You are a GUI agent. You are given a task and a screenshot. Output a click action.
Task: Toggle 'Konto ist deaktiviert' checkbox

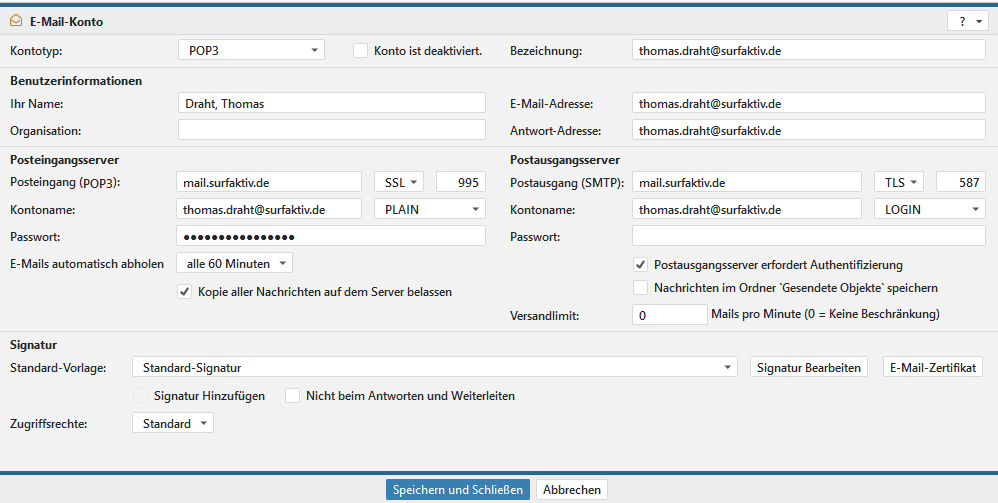[361, 50]
